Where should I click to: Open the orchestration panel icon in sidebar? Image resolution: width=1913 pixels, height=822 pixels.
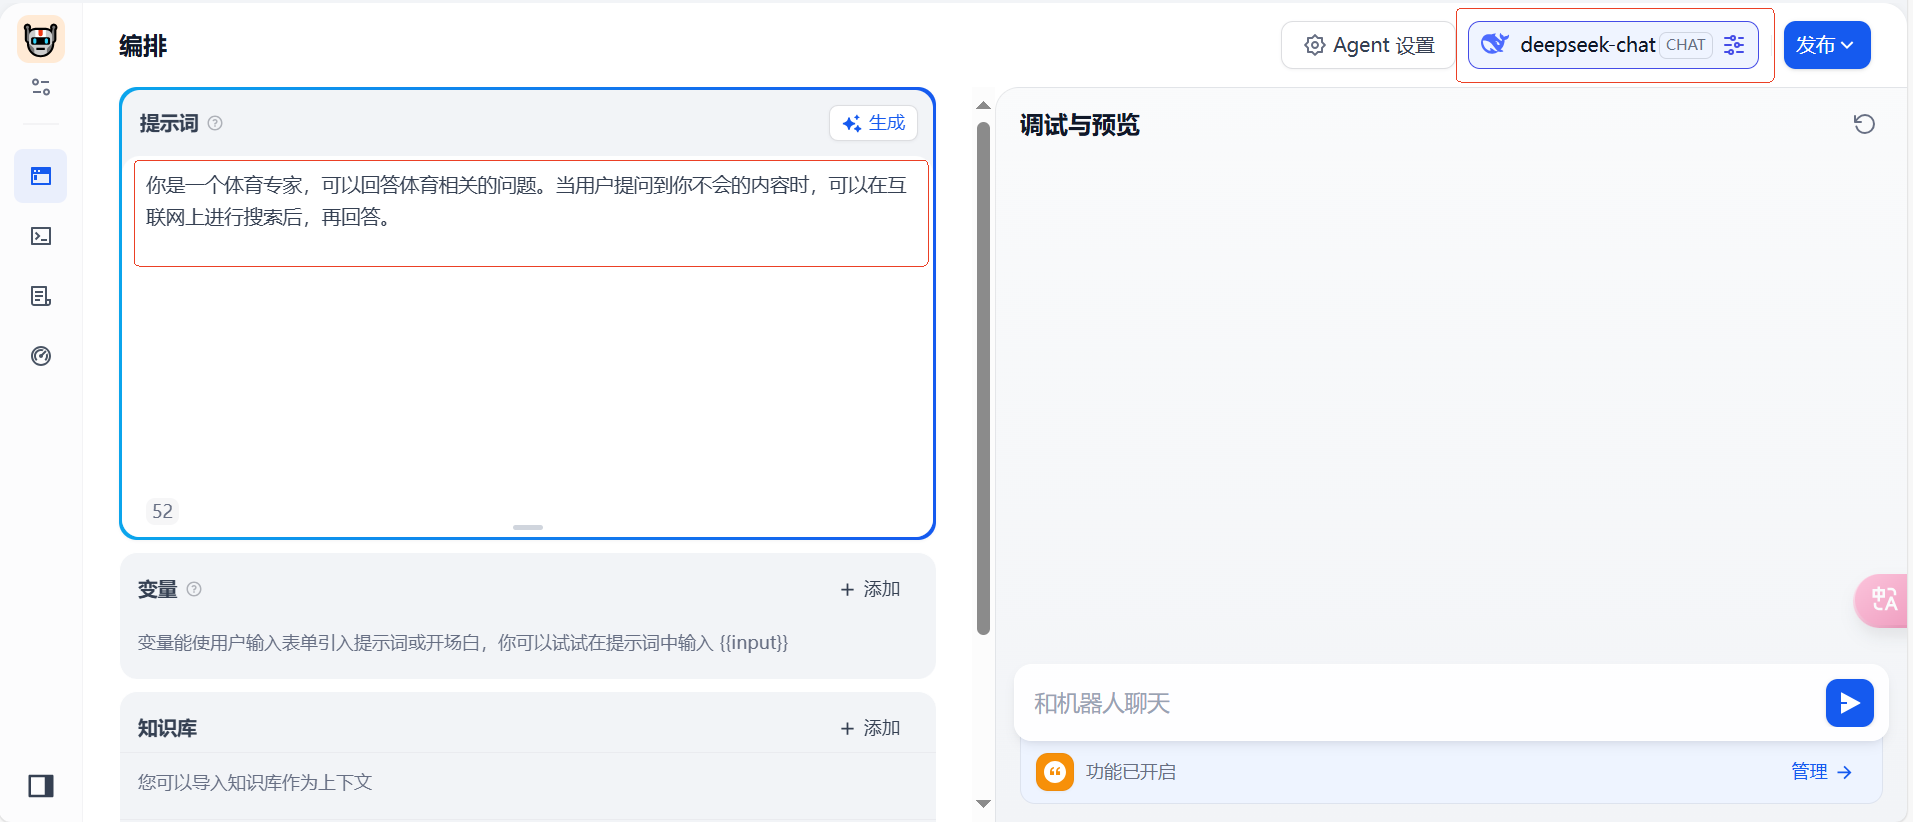41,177
